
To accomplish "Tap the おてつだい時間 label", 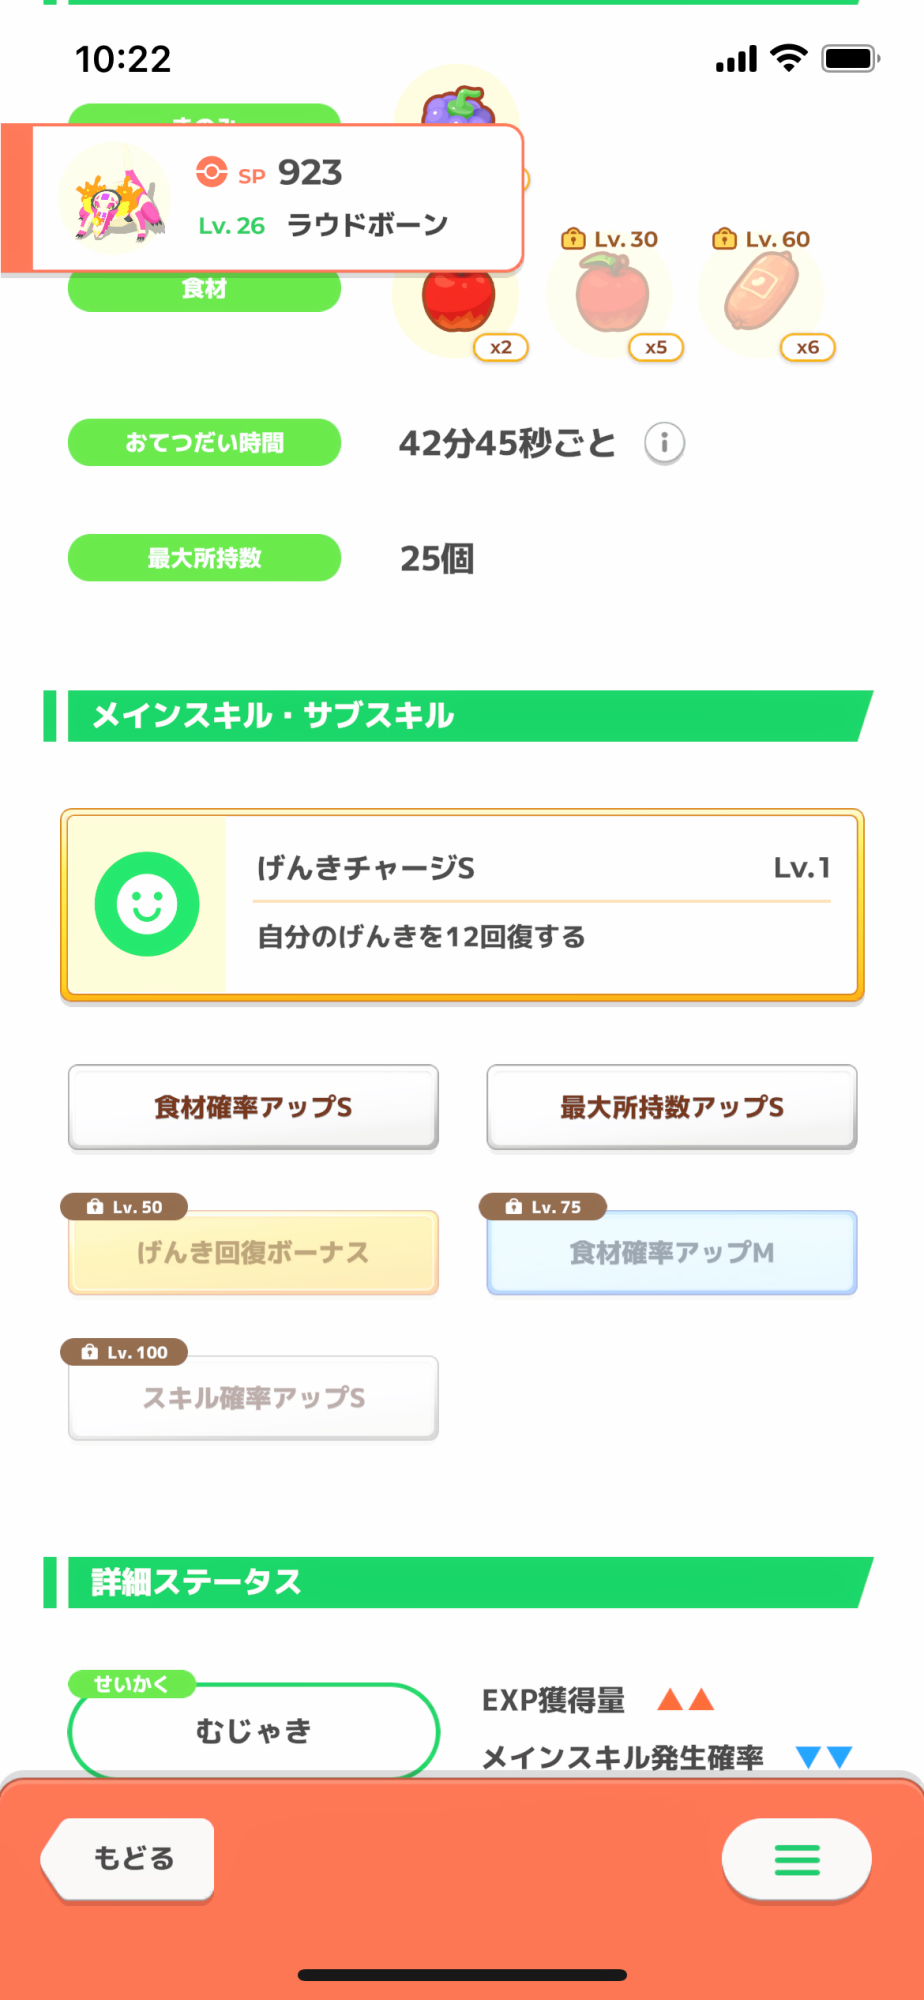I will click(x=204, y=442).
